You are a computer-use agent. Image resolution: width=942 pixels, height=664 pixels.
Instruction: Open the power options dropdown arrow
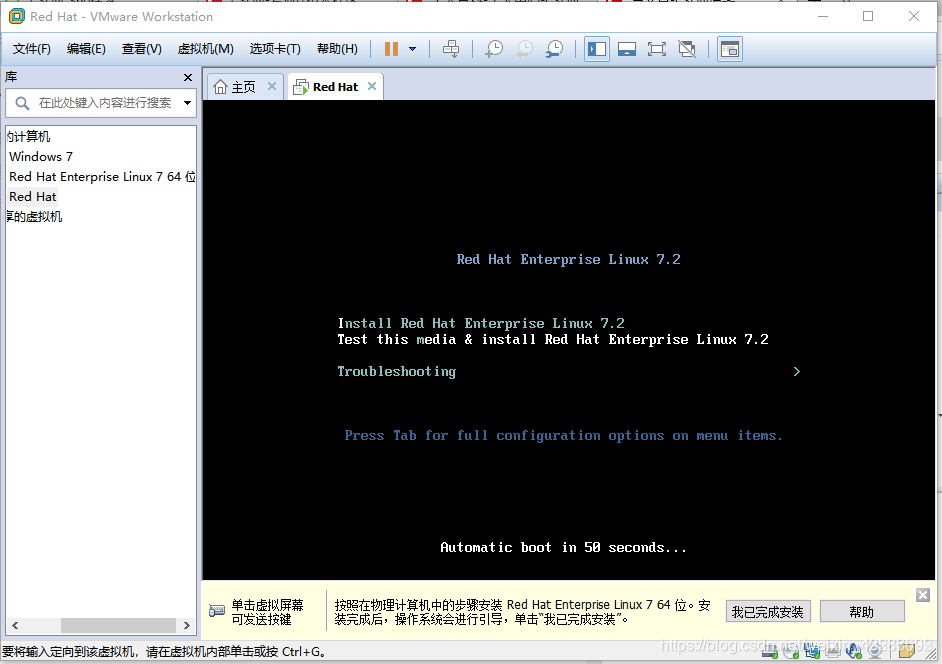[x=413, y=49]
